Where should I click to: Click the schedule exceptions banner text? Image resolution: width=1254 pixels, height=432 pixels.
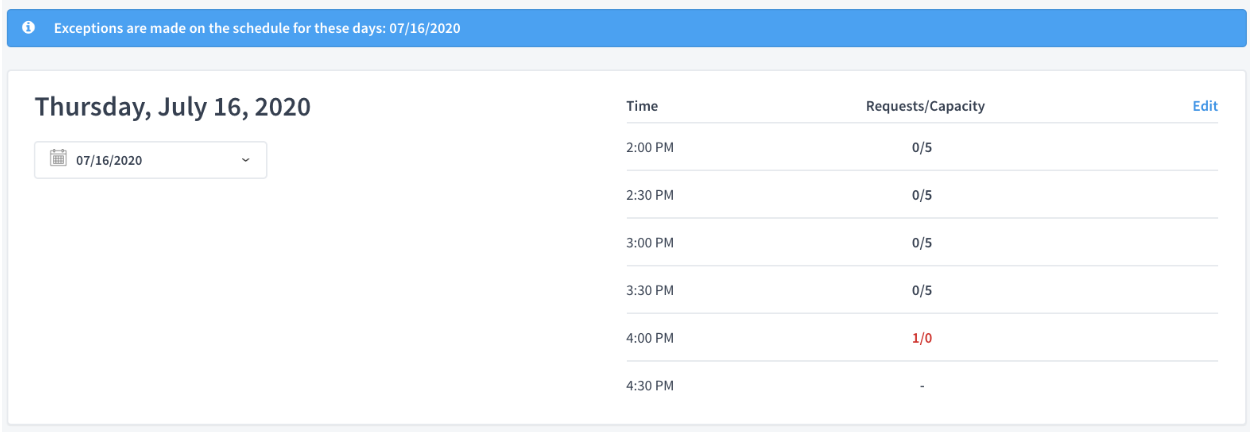257,28
